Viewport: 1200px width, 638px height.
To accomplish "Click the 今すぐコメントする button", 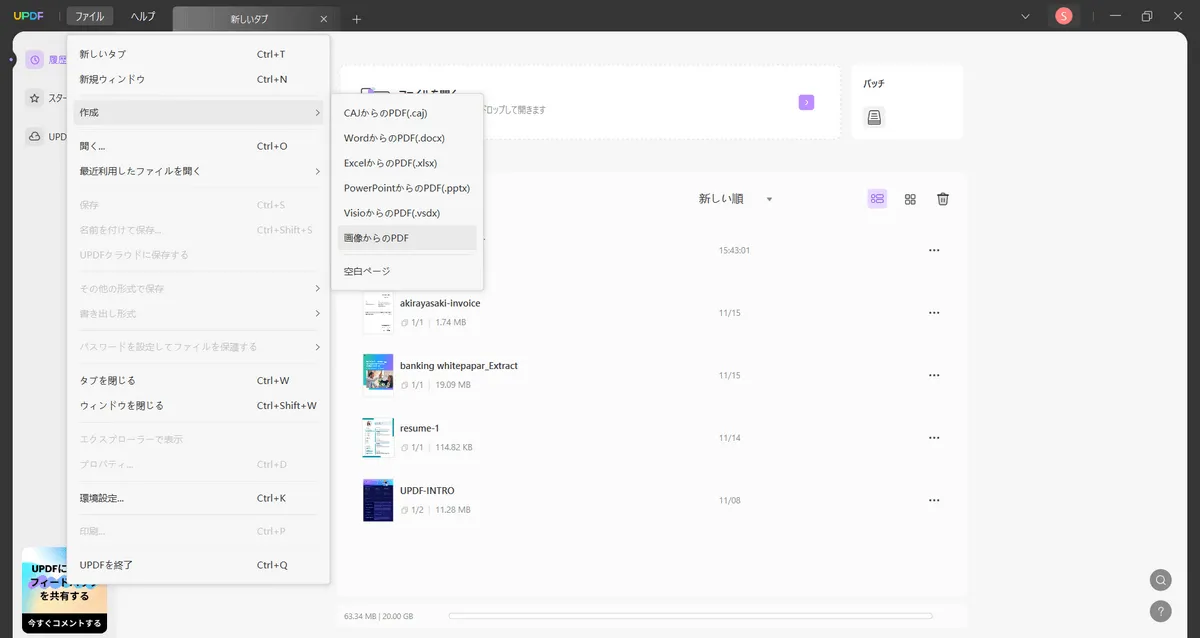I will click(x=65, y=623).
